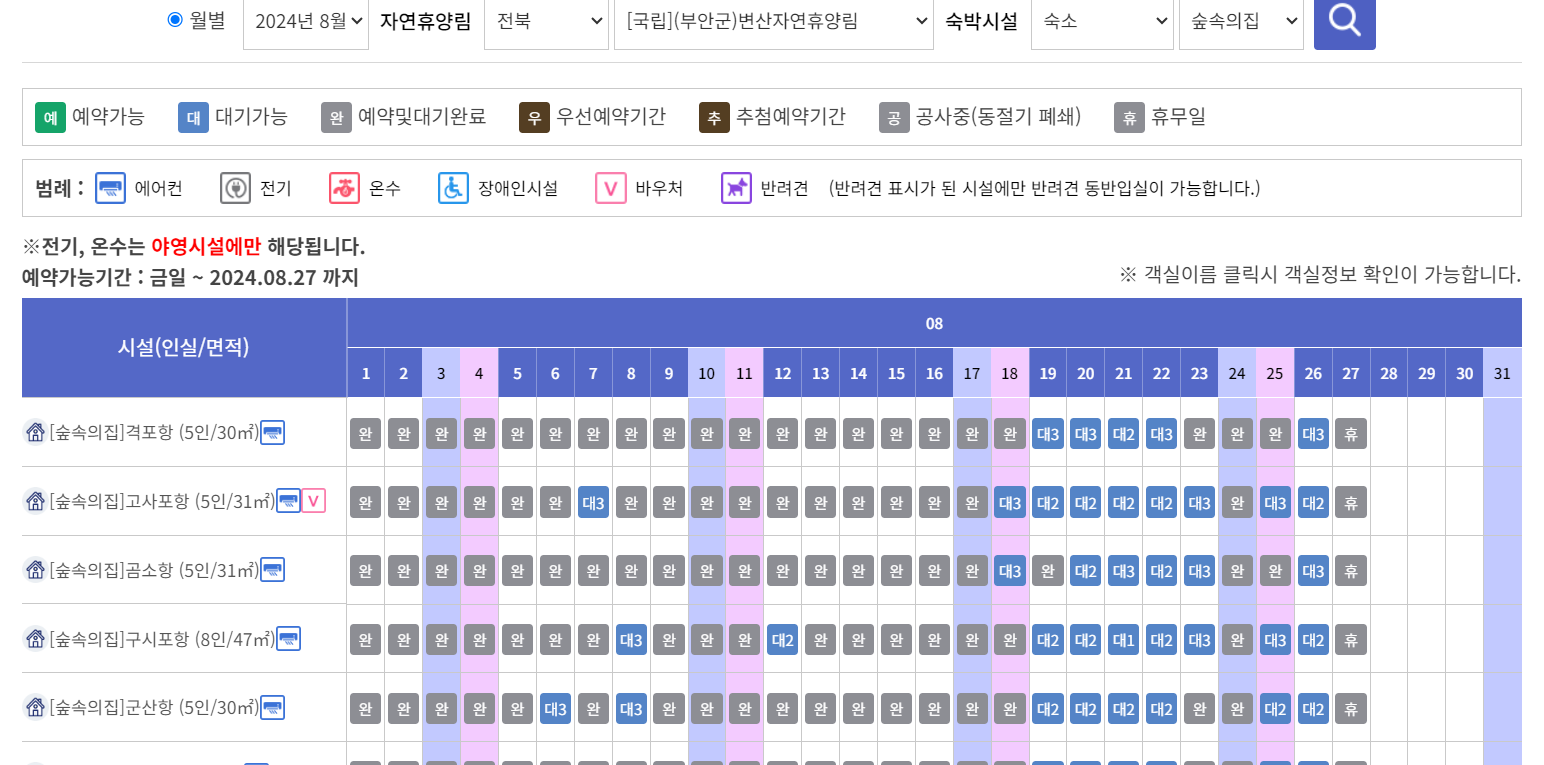Open the 전북 region dropdown
The width and height of the screenshot is (1544, 765).
(x=547, y=21)
